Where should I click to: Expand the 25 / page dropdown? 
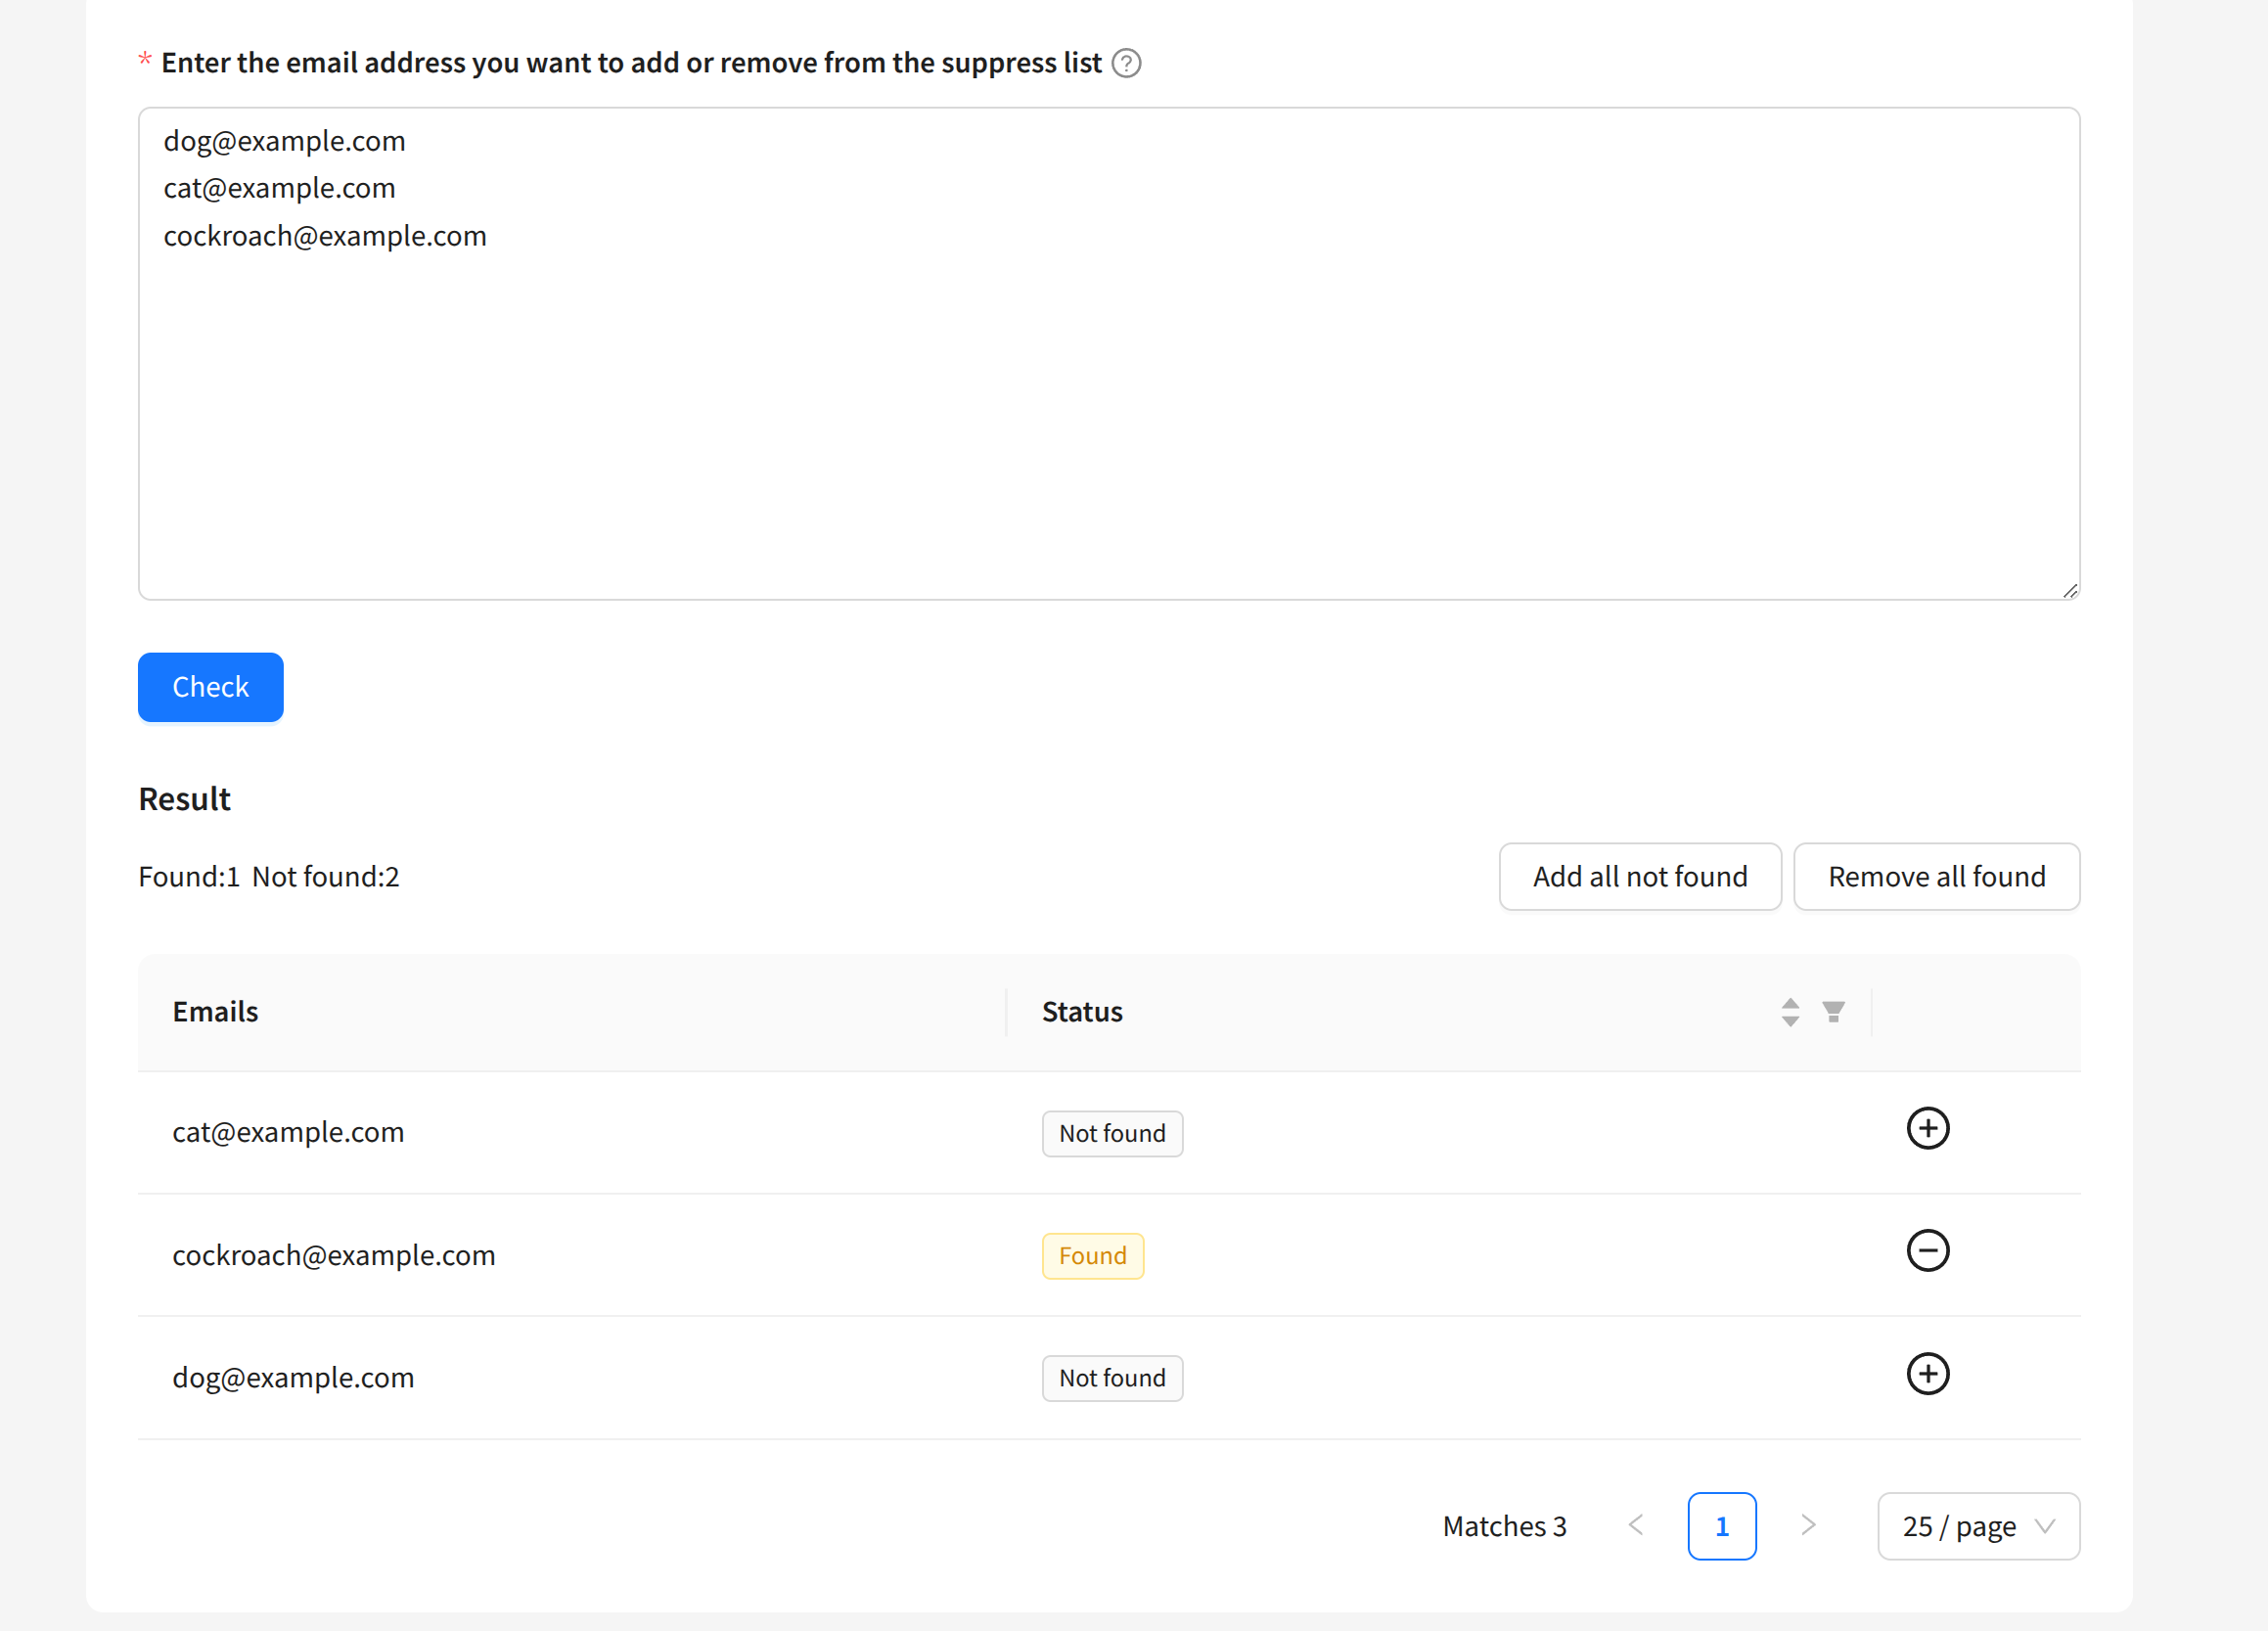pos(1978,1526)
